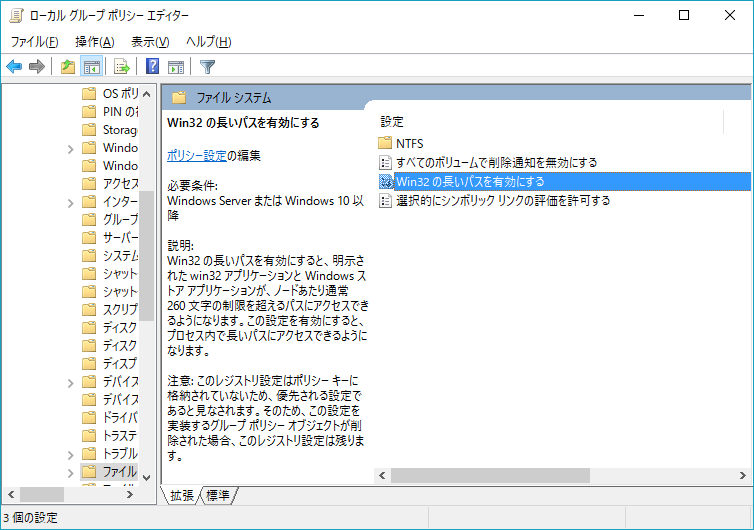Open the ファイル(F) menu
This screenshot has width=754, height=530.
tap(34, 41)
